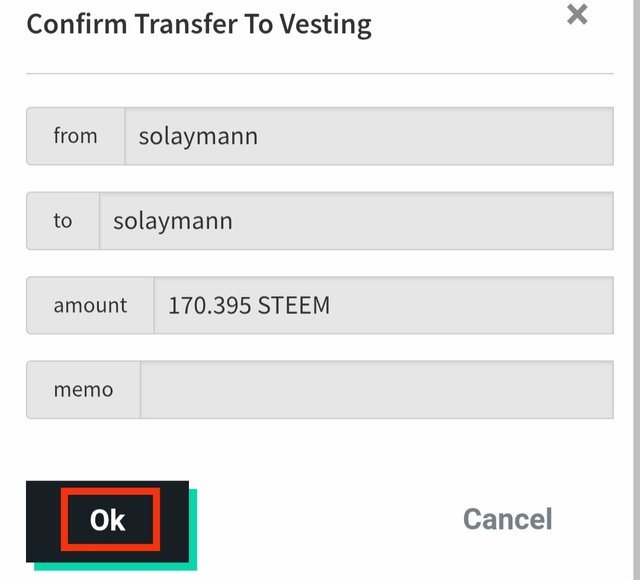Click the "amount" label box

coord(90,305)
